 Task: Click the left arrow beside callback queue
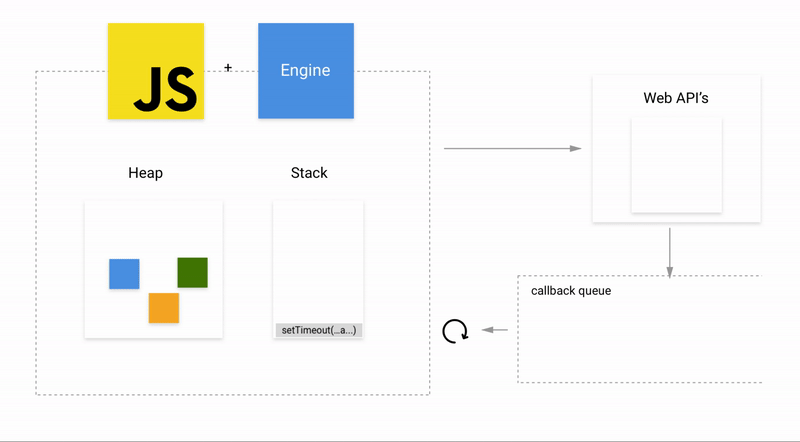[x=495, y=330]
